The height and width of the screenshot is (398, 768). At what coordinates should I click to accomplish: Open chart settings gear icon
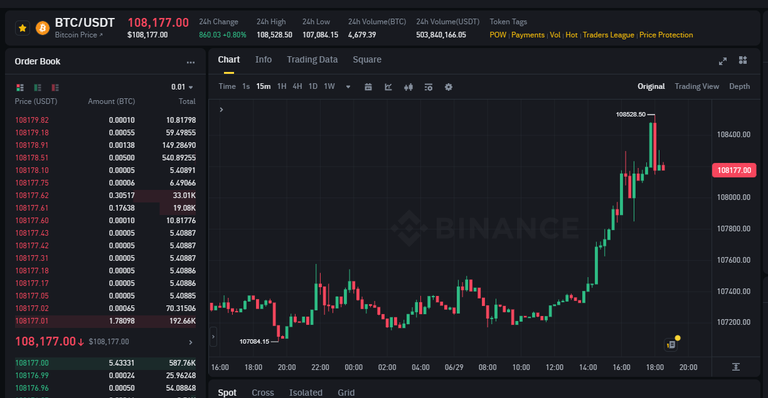tap(448, 87)
